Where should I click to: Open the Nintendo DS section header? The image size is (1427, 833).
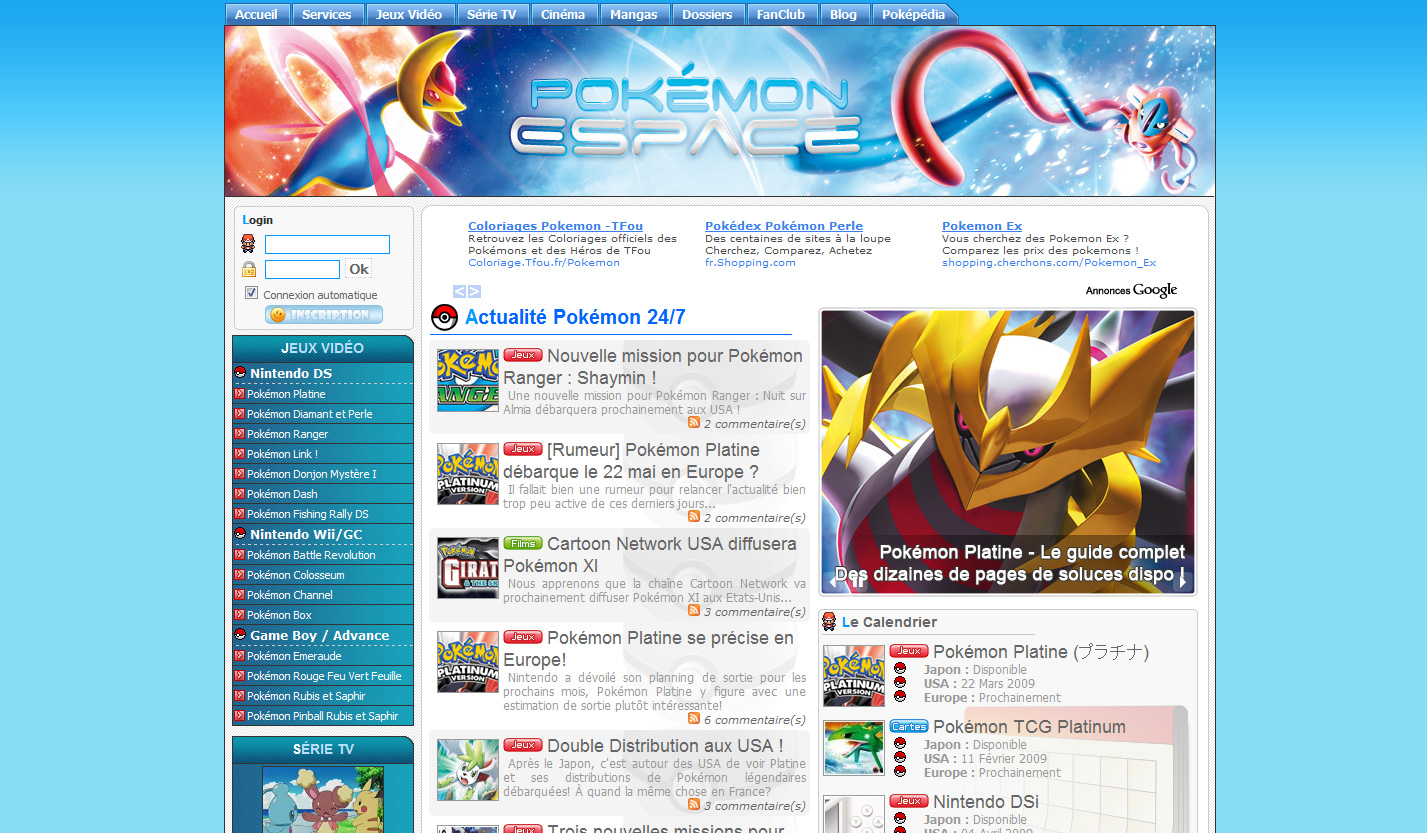(323, 373)
